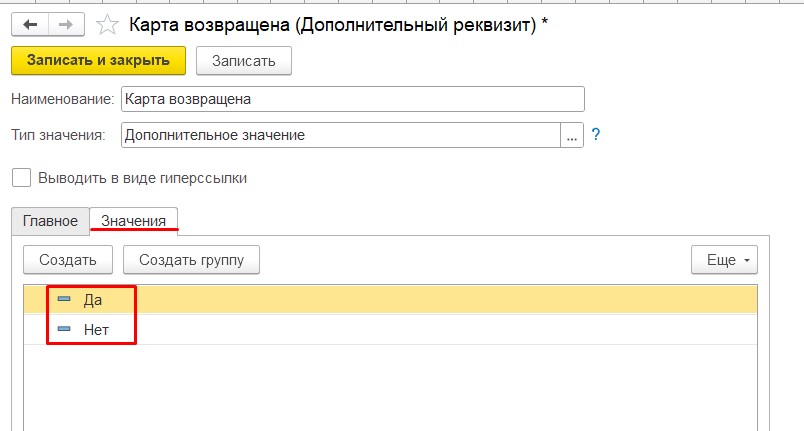Click the Тип значения input field
Image resolution: width=804 pixels, height=431 pixels.
click(x=340, y=135)
